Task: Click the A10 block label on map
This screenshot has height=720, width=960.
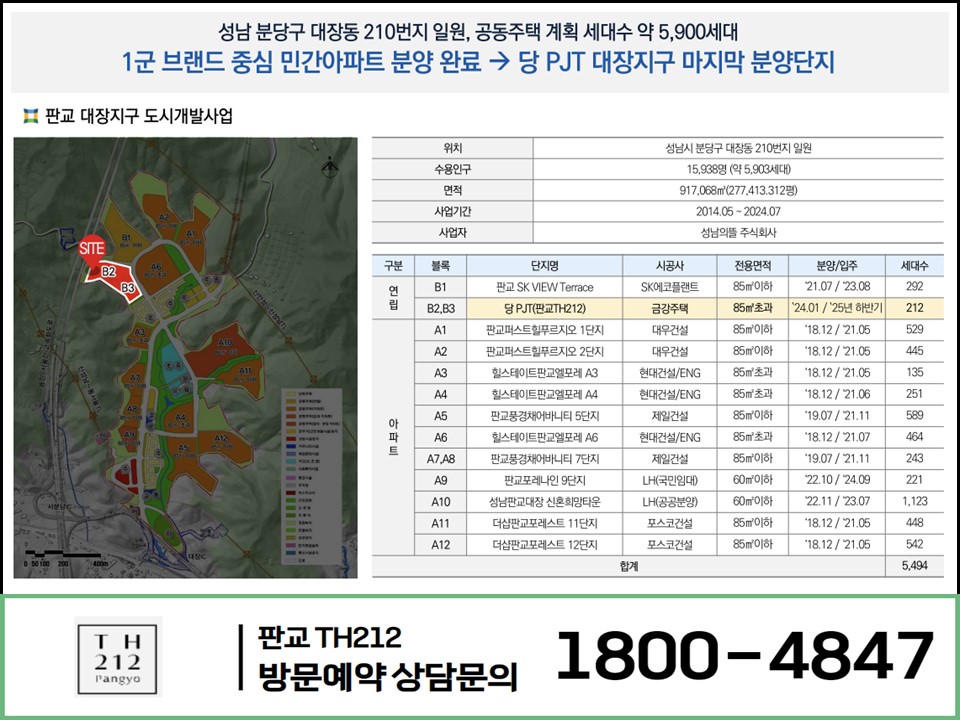Action: coord(225,343)
